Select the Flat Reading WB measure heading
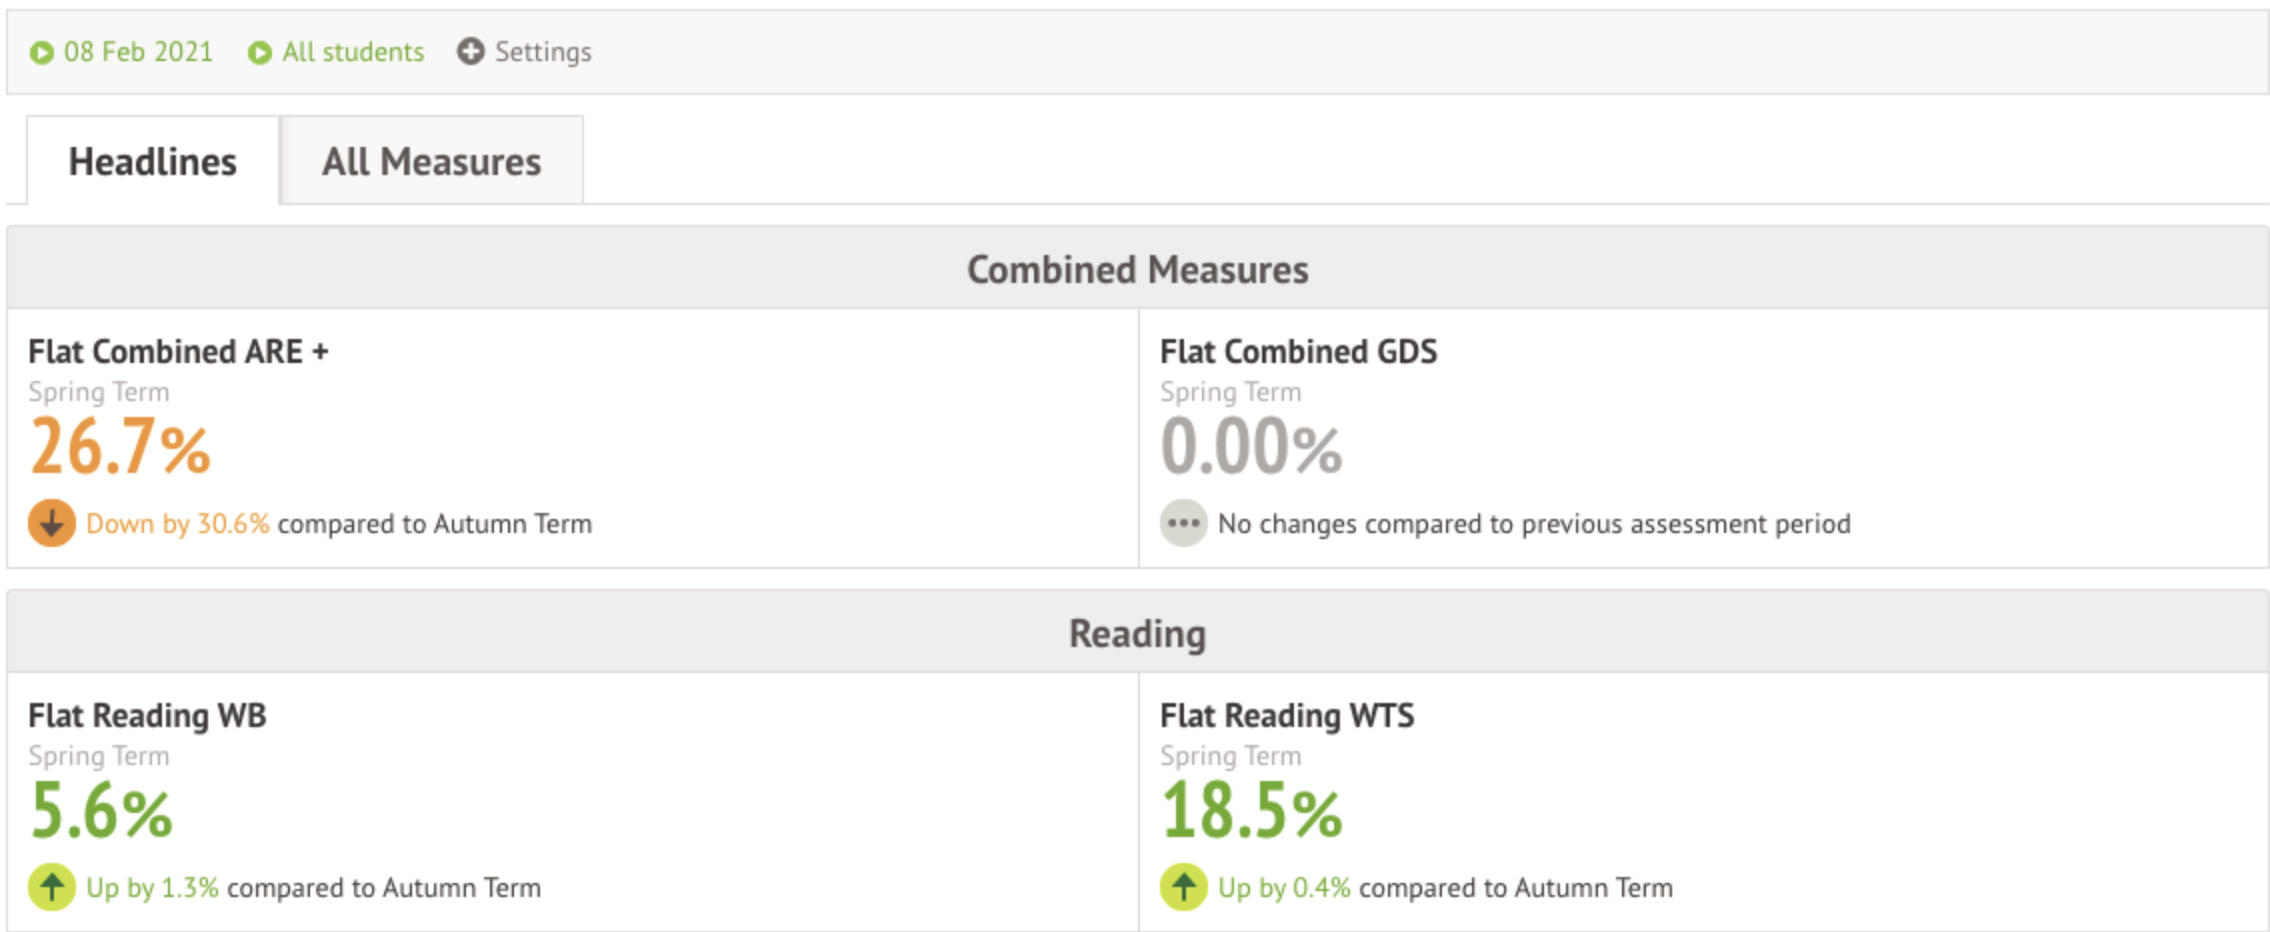The width and height of the screenshot is (2270, 932). 147,716
